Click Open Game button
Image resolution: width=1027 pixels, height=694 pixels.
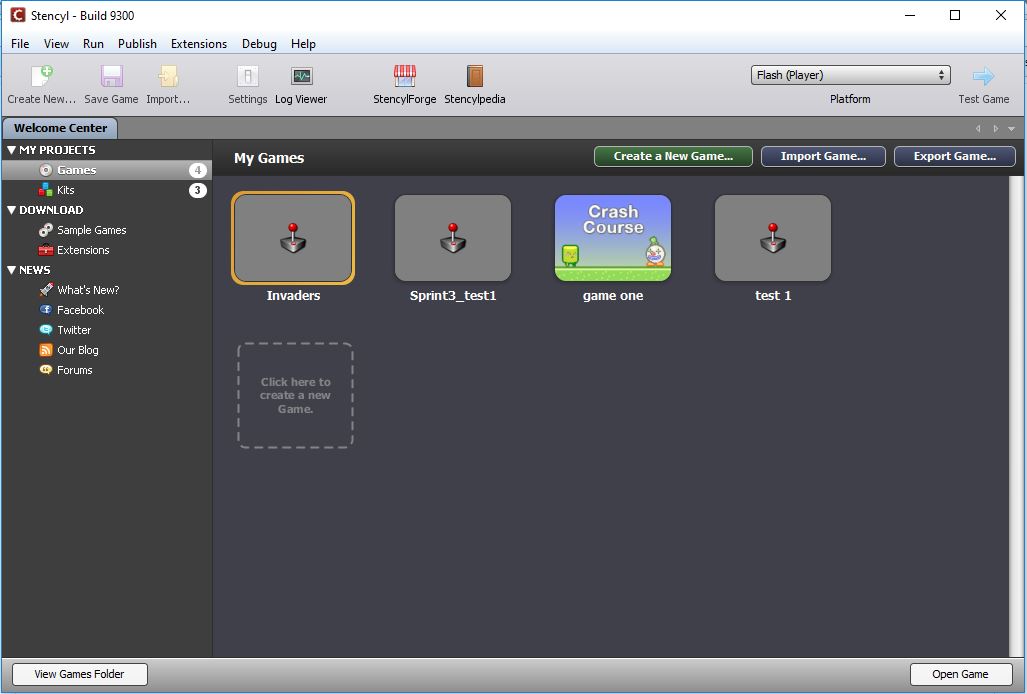coord(960,674)
